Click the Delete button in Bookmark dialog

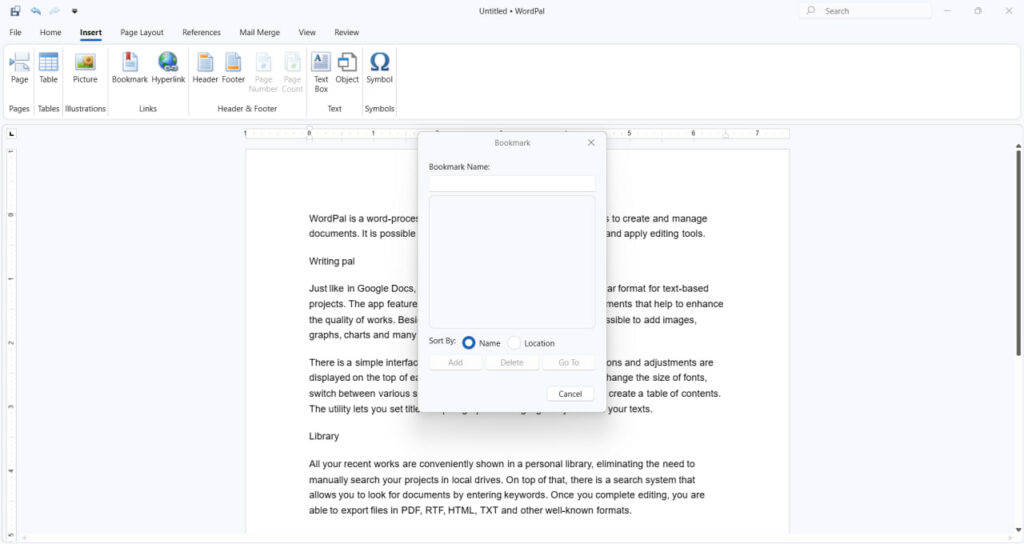point(512,362)
